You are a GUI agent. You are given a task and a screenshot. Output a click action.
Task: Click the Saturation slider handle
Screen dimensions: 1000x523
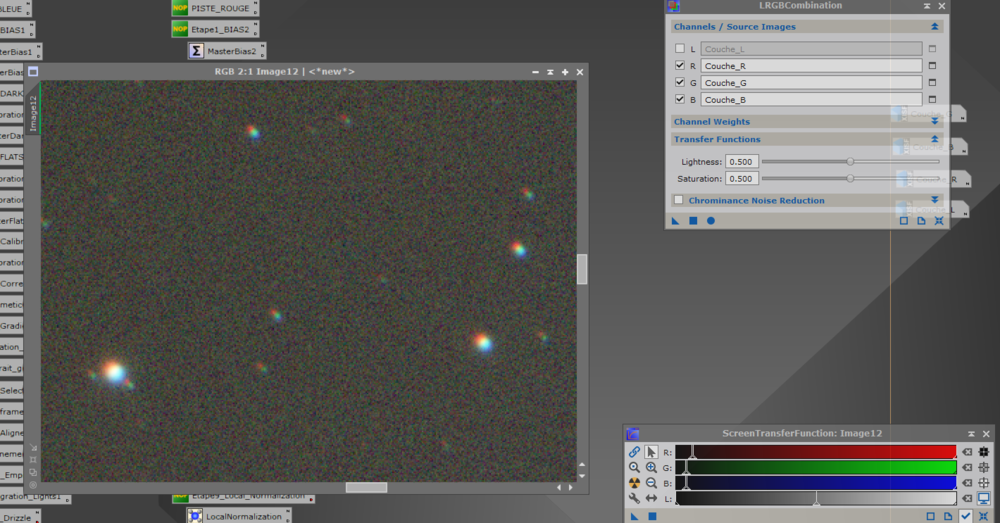coord(850,179)
